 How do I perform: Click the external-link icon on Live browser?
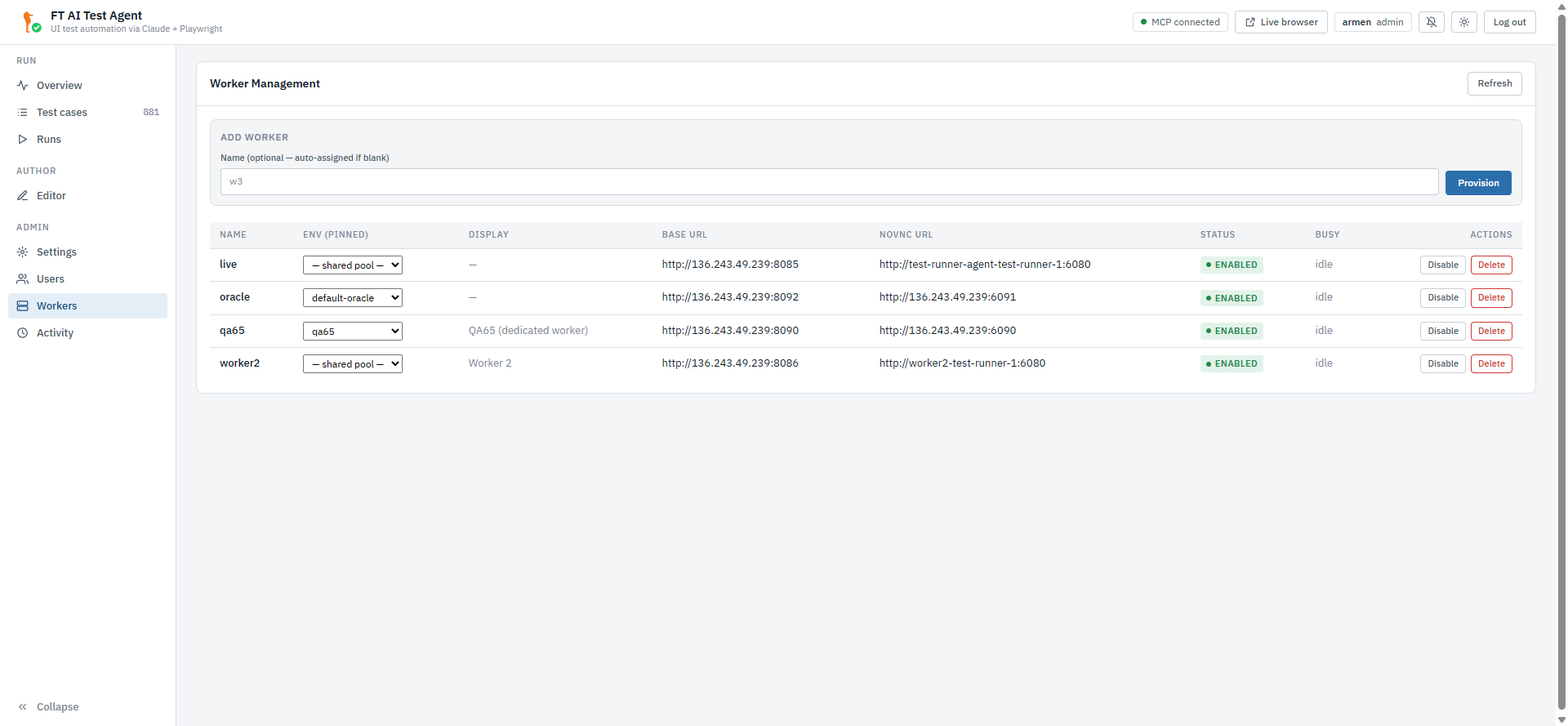pyautogui.click(x=1250, y=22)
